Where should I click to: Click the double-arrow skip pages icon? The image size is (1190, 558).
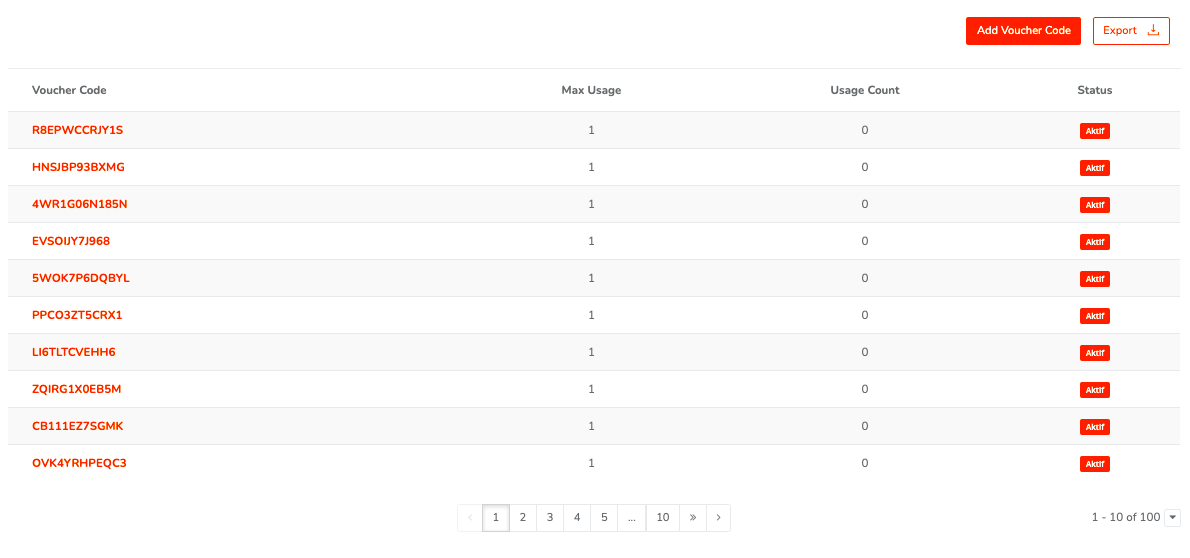(693, 518)
